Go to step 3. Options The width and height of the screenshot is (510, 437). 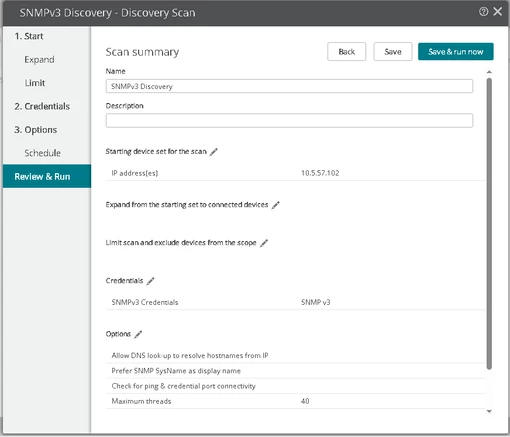[36, 130]
